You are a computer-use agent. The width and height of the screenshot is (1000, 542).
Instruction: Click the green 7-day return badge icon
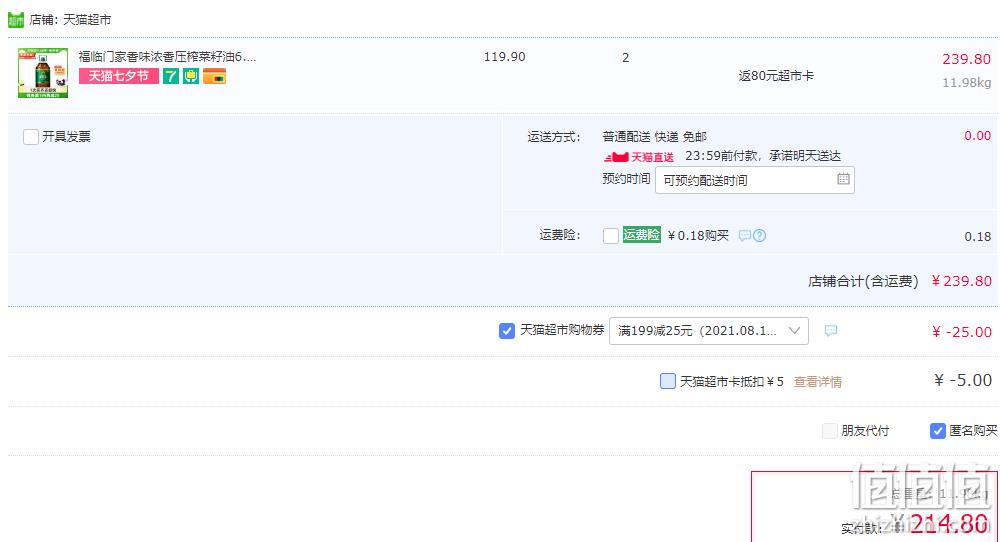(x=171, y=77)
